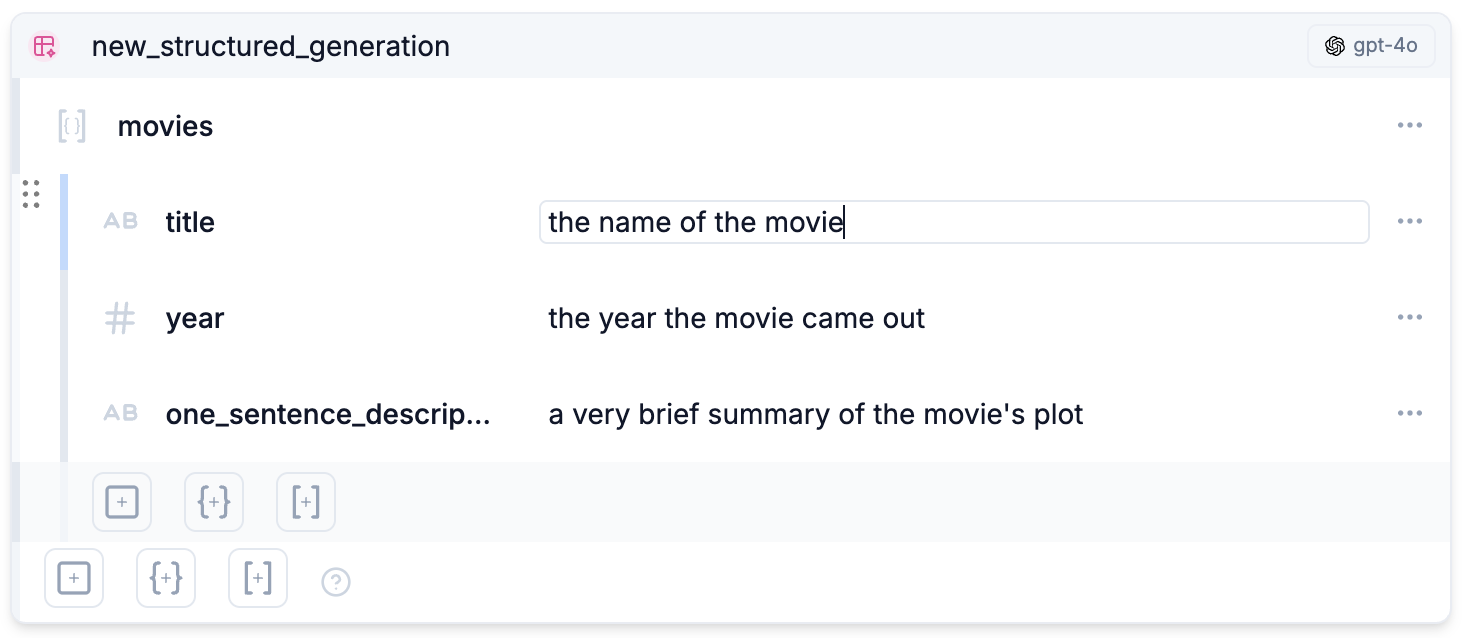
Task: Add a new property inside movies with plus icon
Action: pyautogui.click(x=122, y=502)
